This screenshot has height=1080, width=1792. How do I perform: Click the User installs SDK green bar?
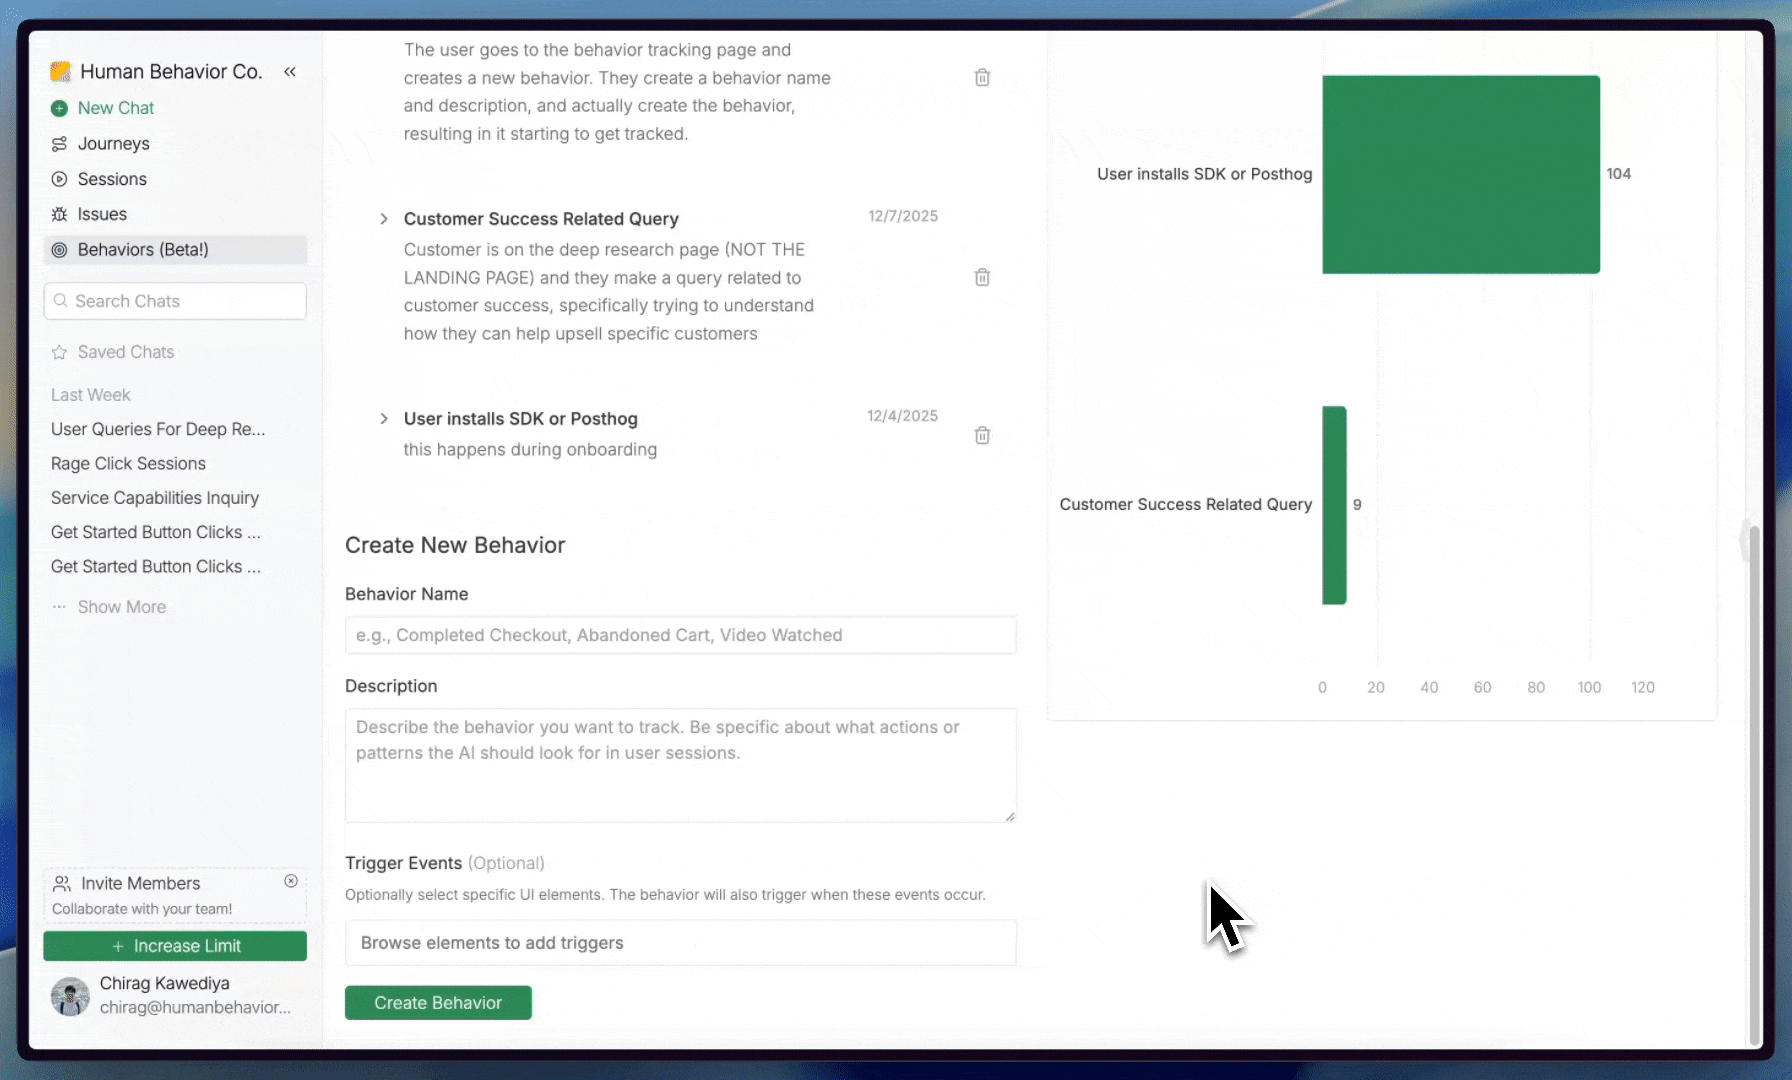[x=1460, y=174]
